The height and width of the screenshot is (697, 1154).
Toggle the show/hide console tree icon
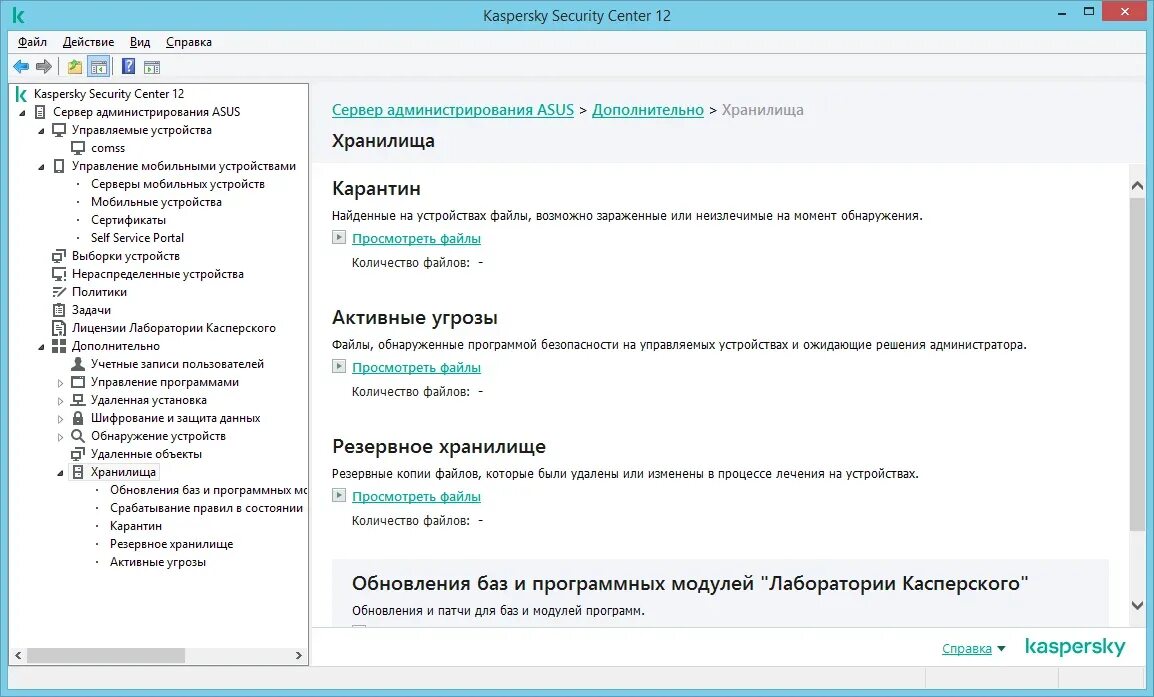[99, 67]
